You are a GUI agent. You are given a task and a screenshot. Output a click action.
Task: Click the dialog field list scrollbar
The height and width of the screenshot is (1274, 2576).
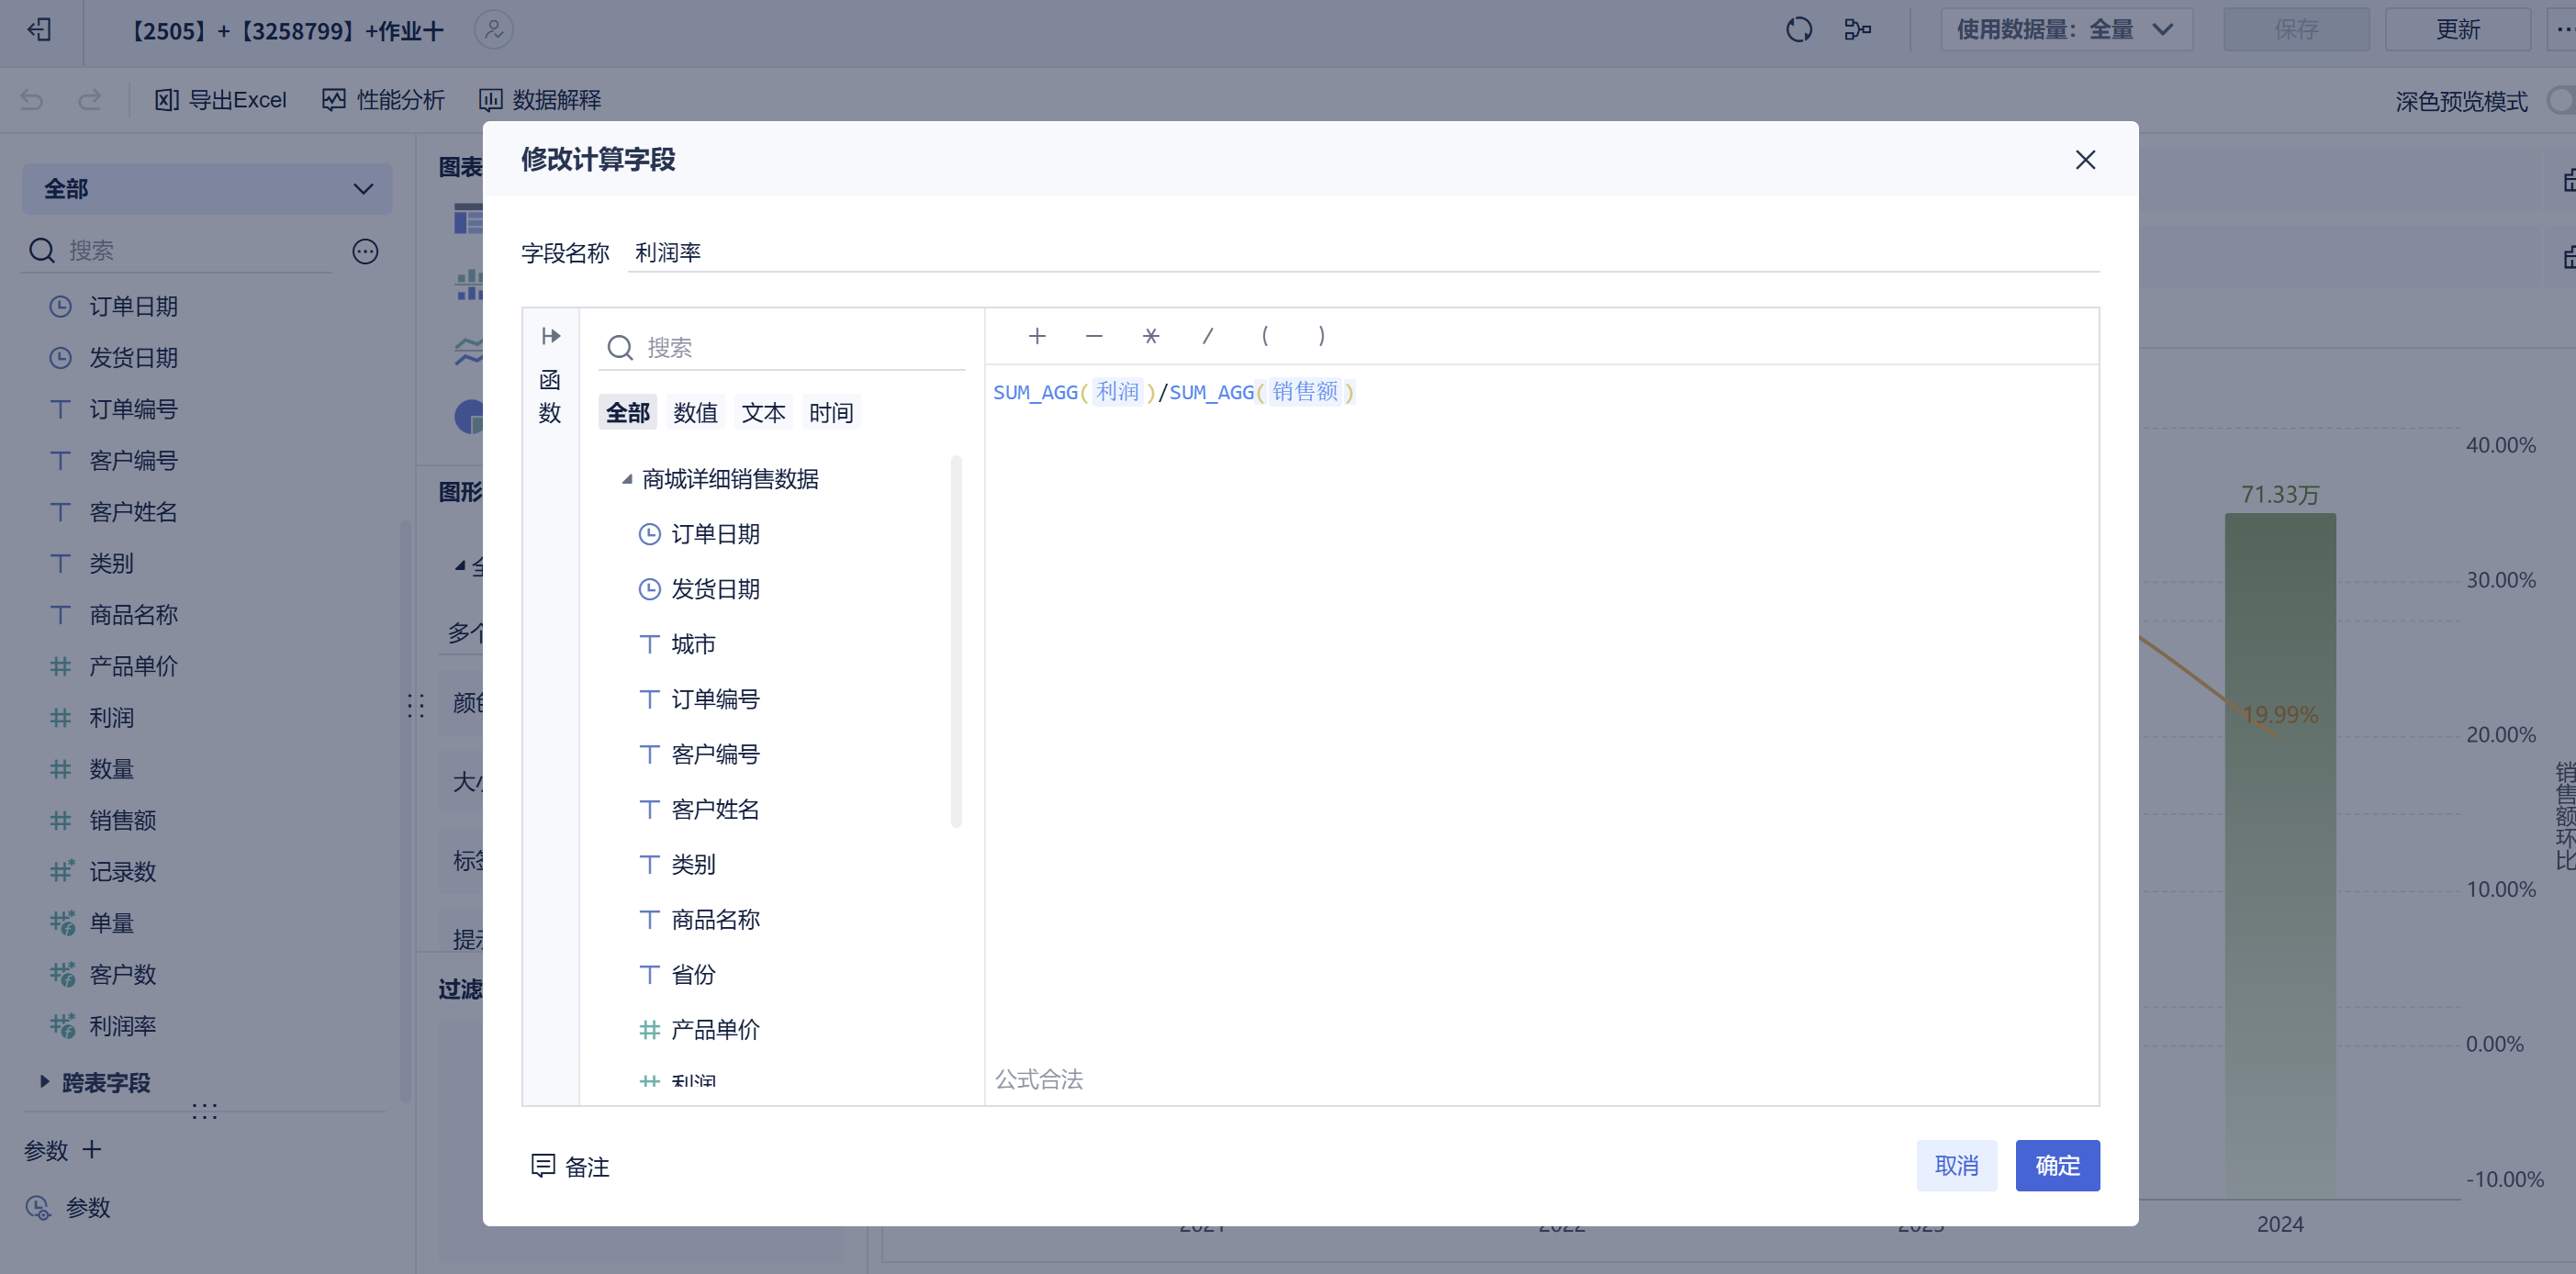(x=956, y=641)
